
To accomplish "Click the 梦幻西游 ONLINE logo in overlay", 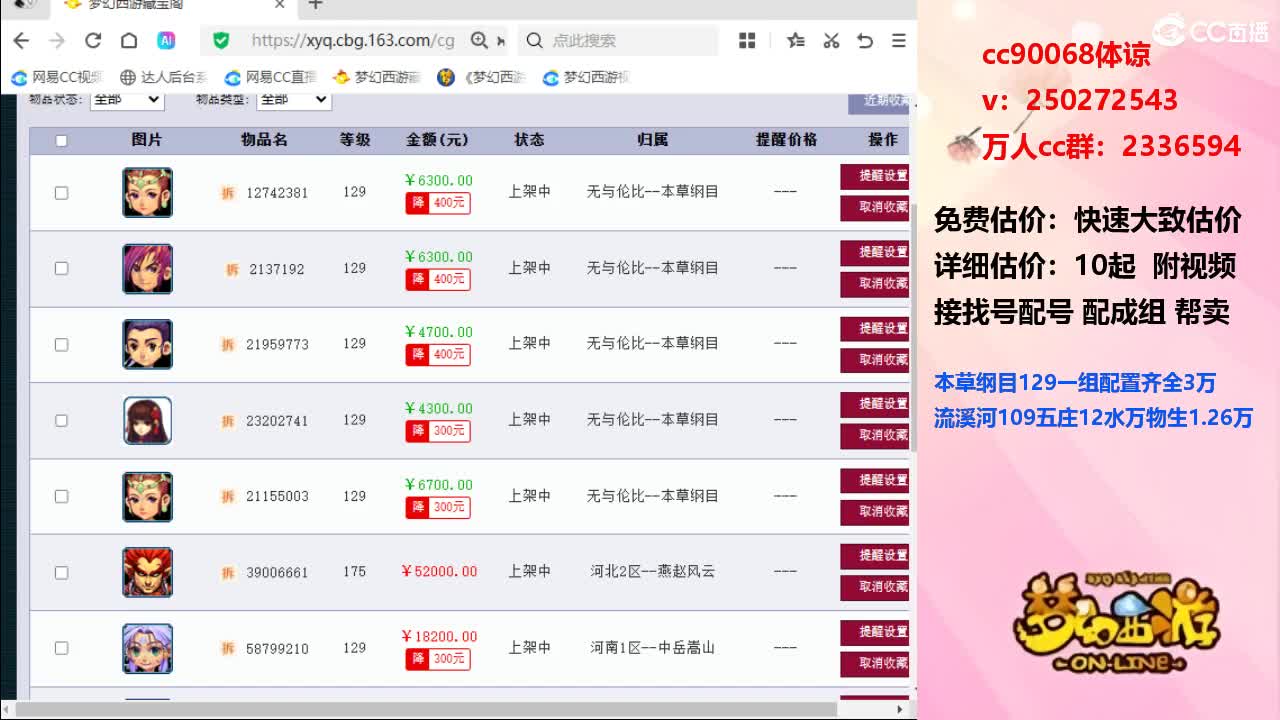I will click(1117, 625).
